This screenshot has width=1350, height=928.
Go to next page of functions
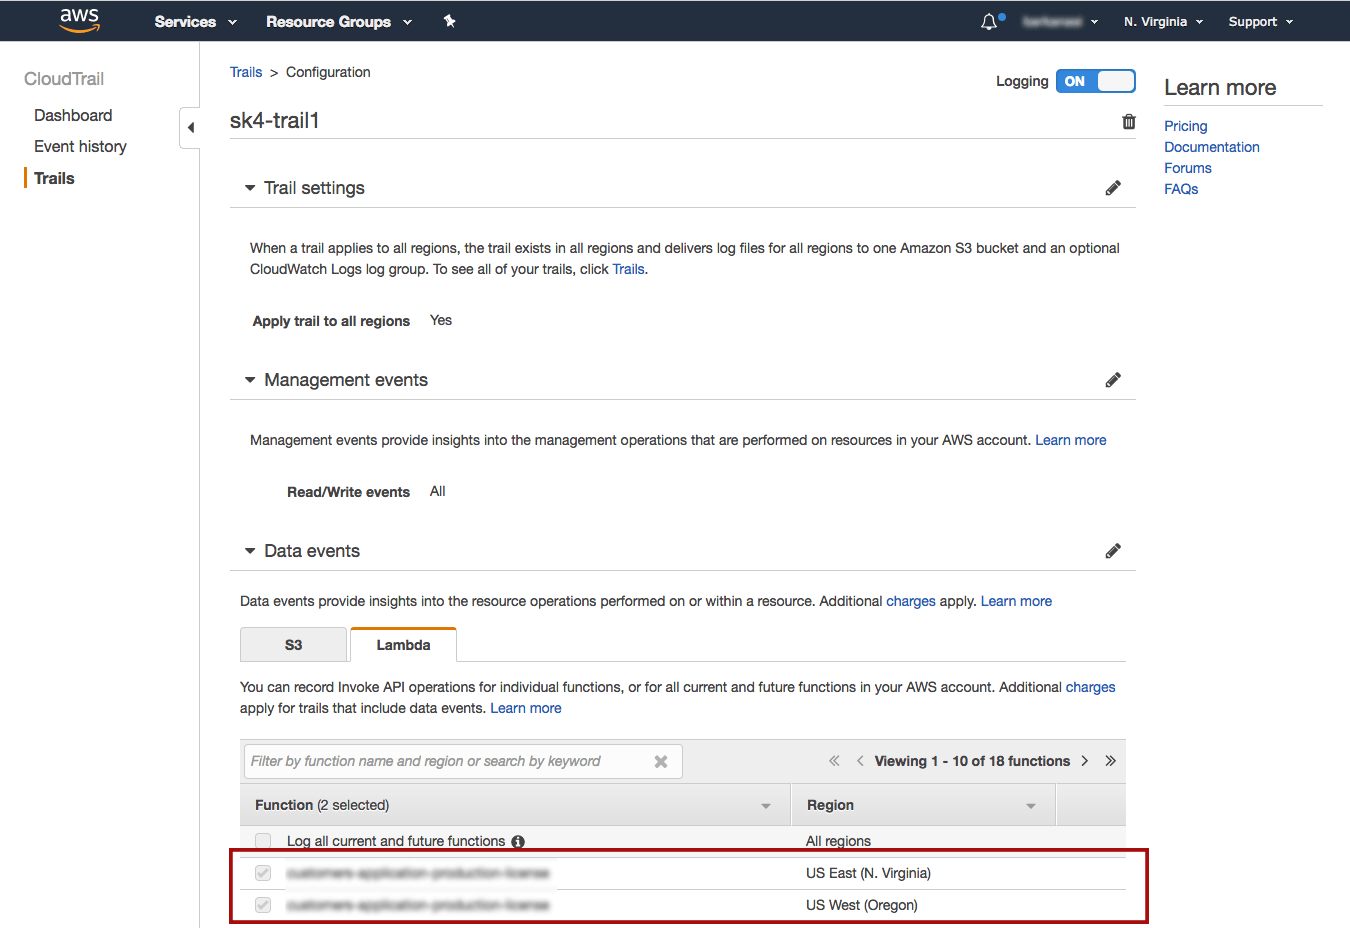(x=1085, y=761)
